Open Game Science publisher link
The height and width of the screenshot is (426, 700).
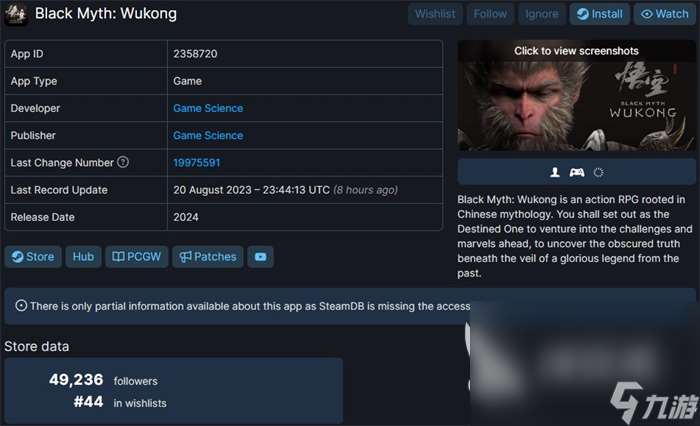point(208,135)
